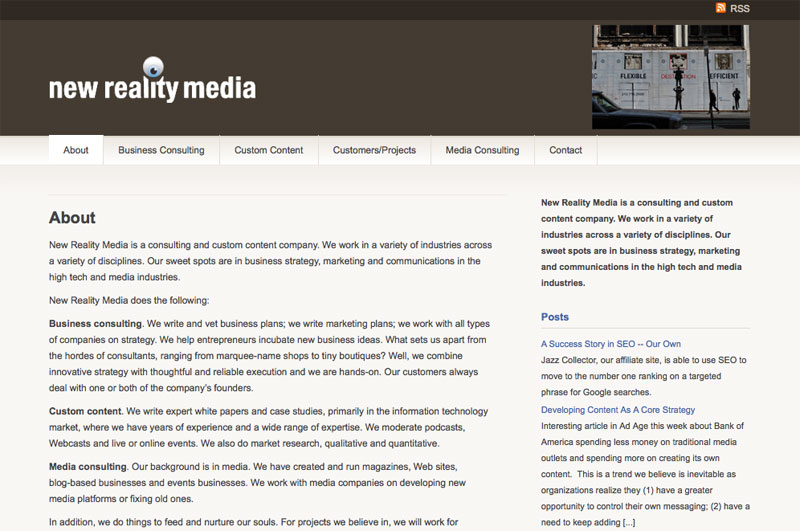The image size is (800, 531).
Task: Open 'Developing Content As A Core Strategy' post
Action: tap(618, 410)
